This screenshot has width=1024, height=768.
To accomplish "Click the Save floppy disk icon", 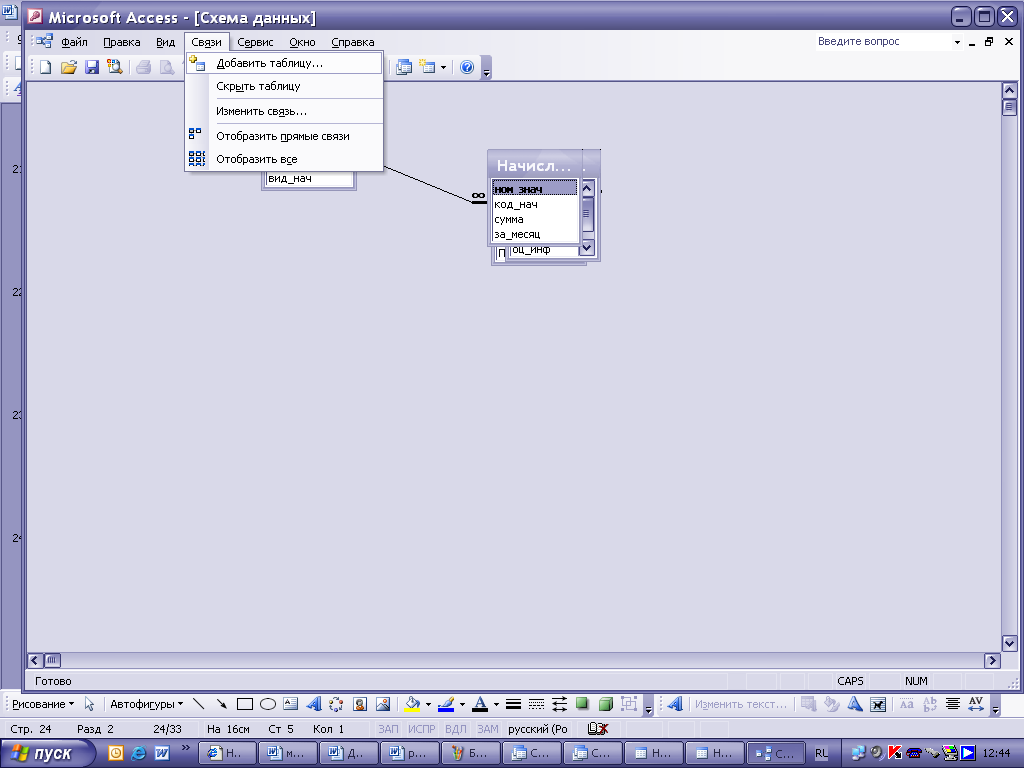I will 91,67.
